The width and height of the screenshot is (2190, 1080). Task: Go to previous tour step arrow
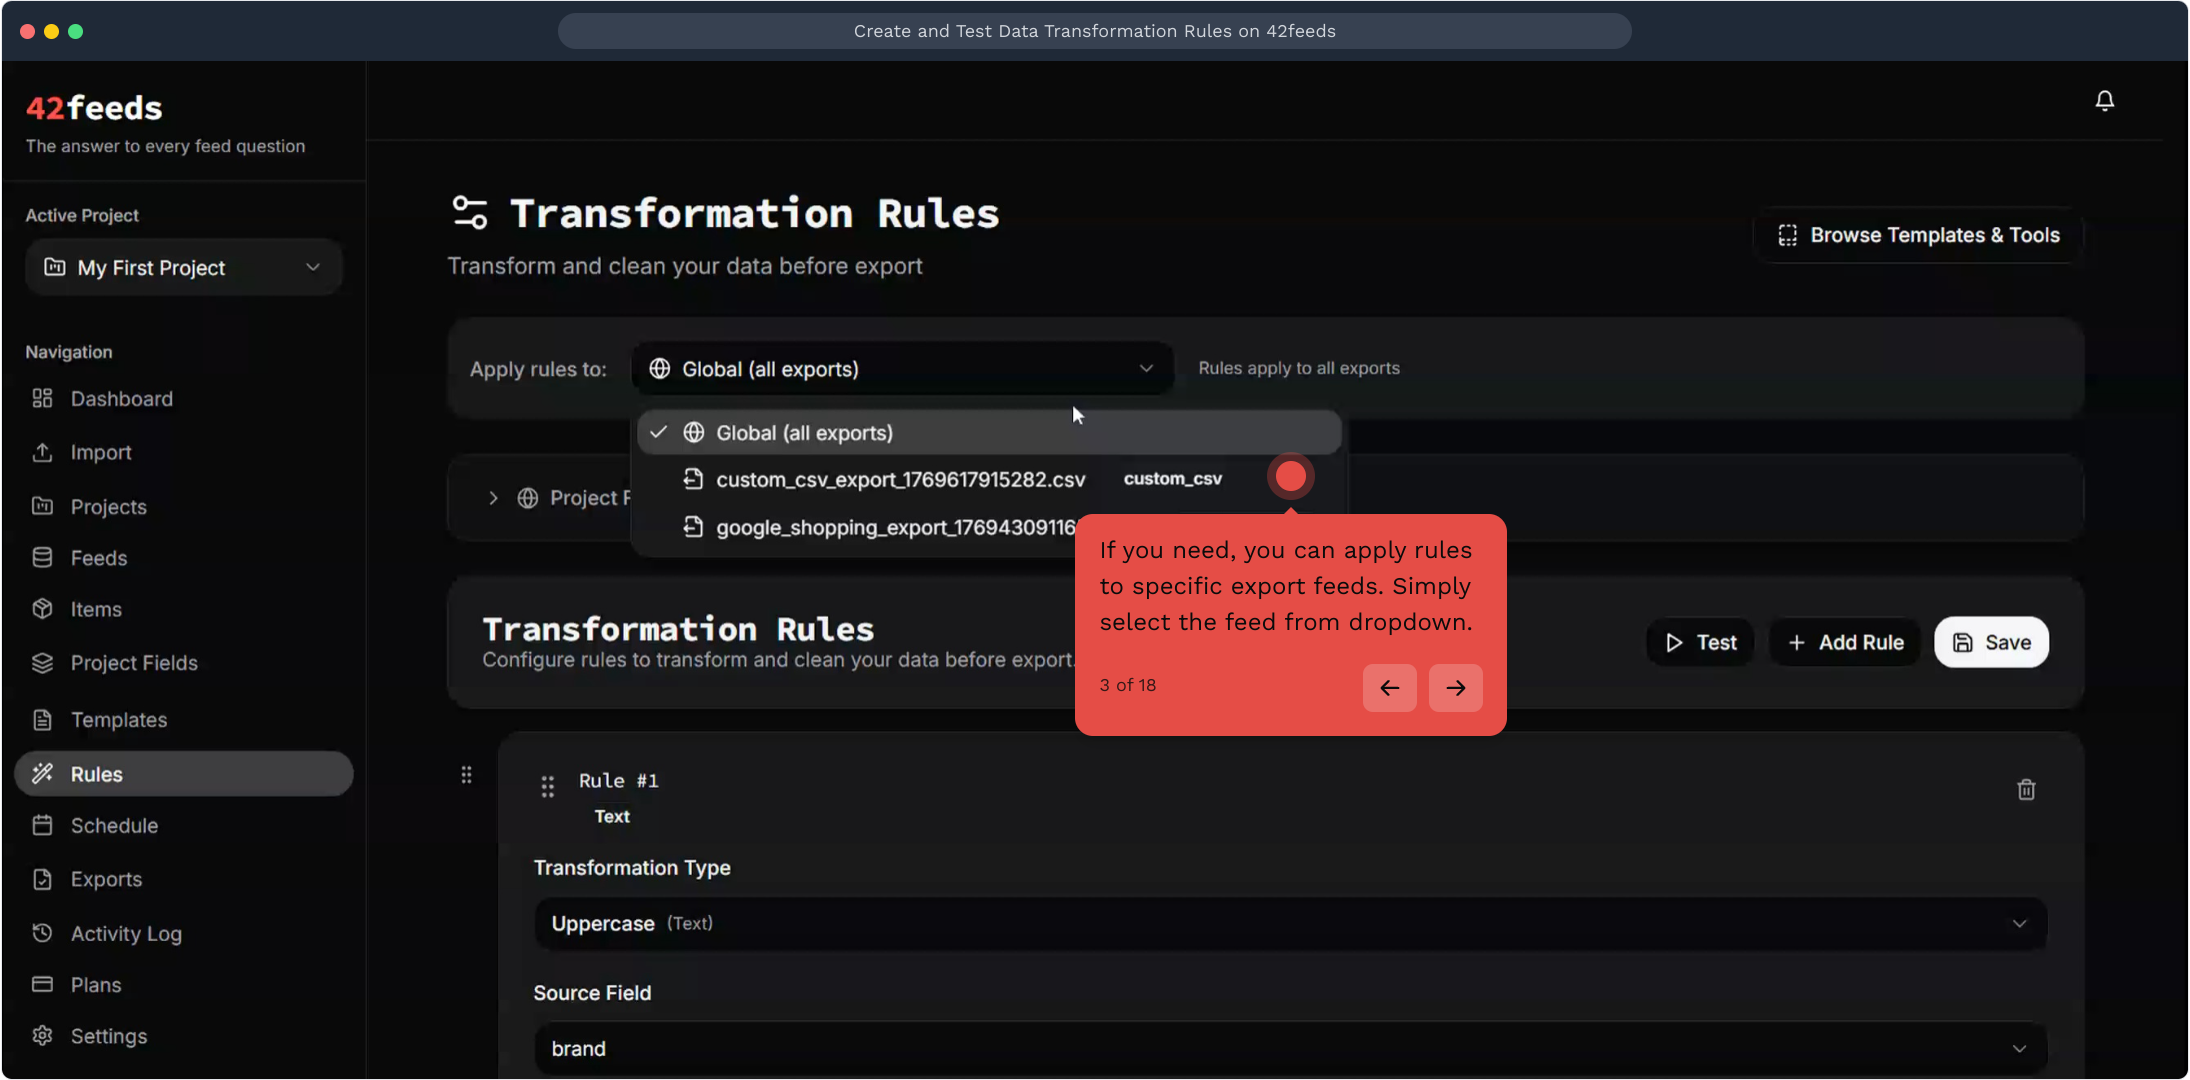(1389, 688)
